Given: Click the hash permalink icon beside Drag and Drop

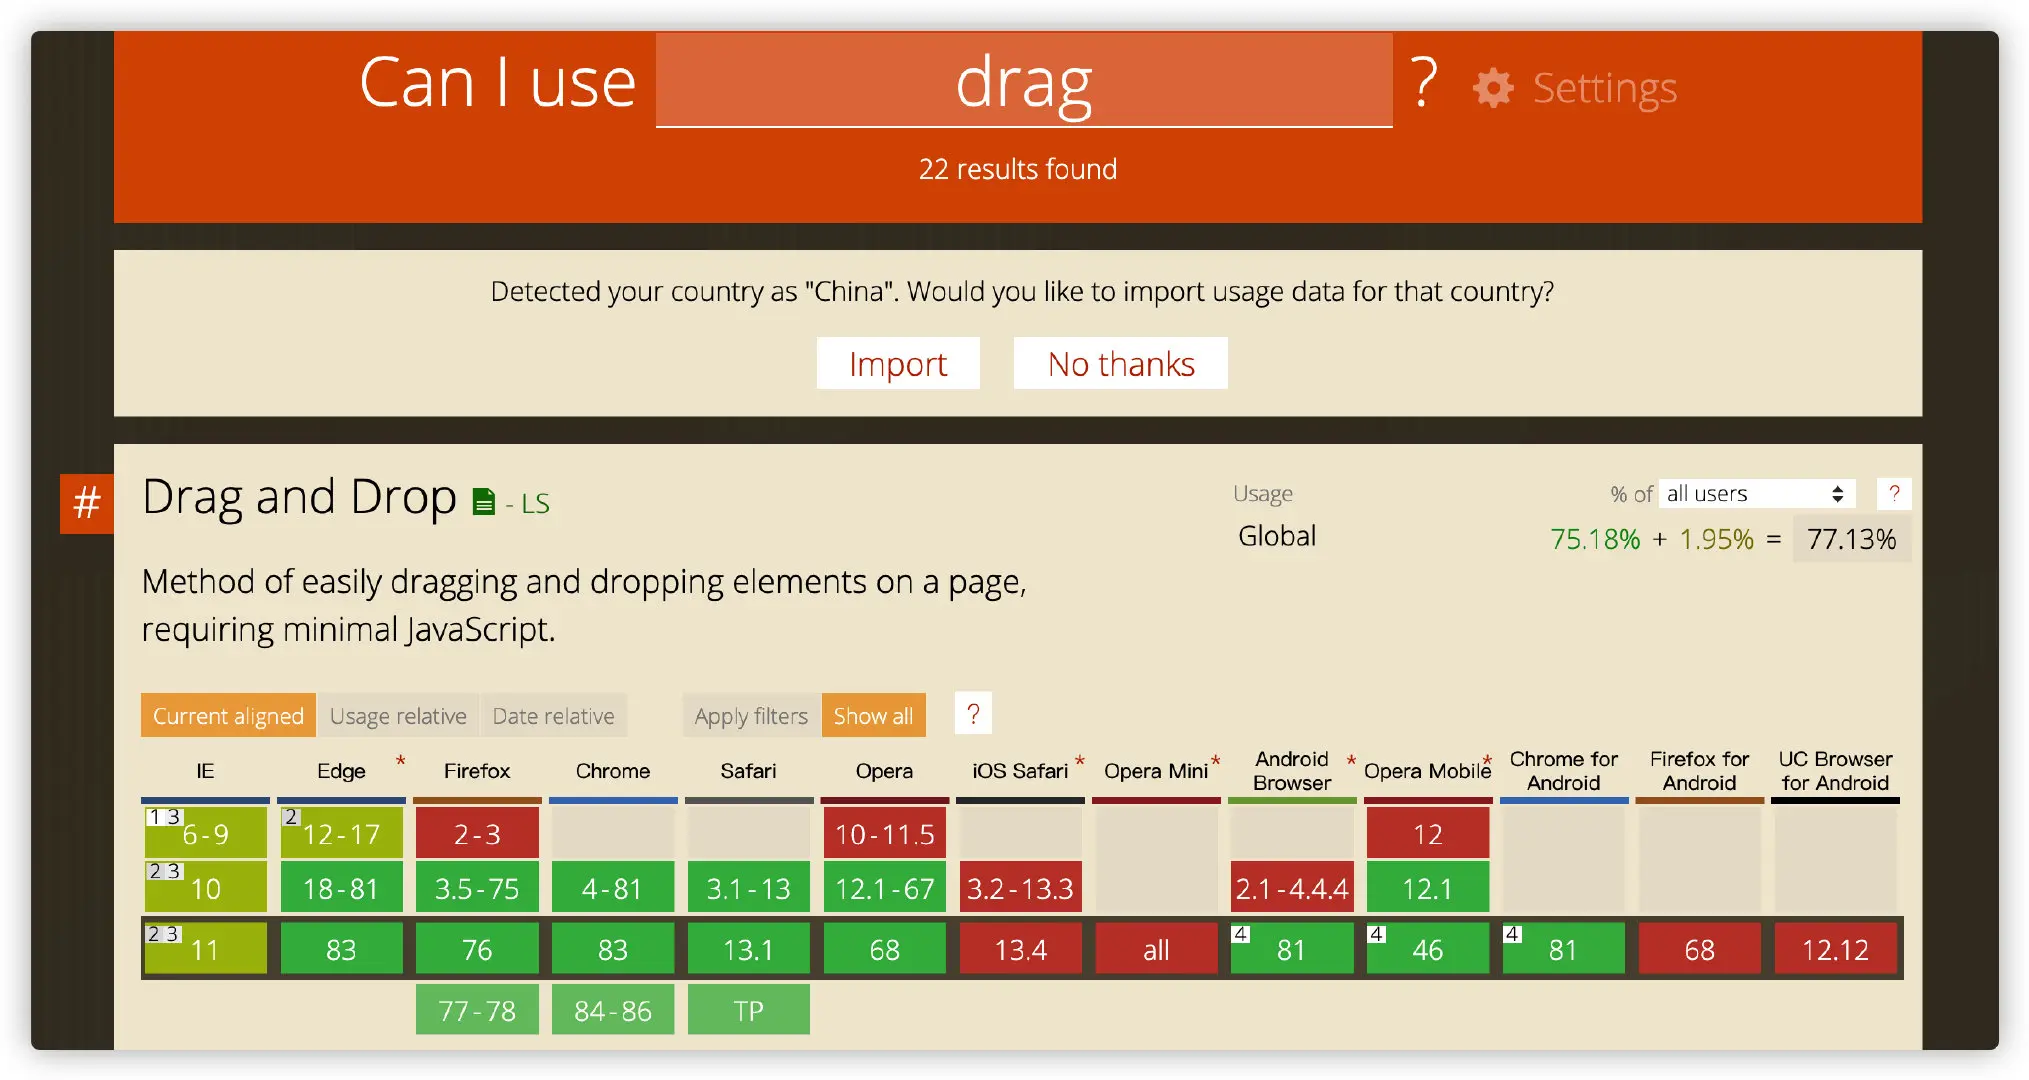Looking at the screenshot, I should point(87,503).
